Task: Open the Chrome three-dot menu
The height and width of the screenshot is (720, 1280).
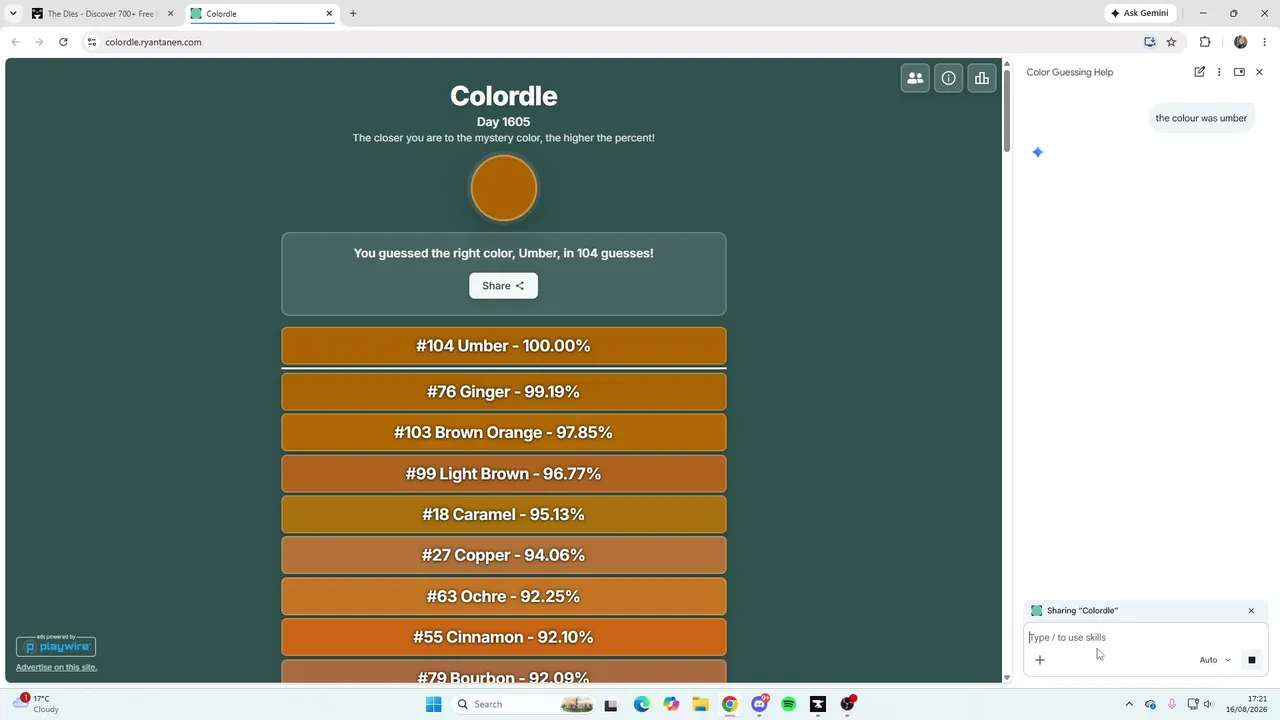Action: coord(1265,42)
